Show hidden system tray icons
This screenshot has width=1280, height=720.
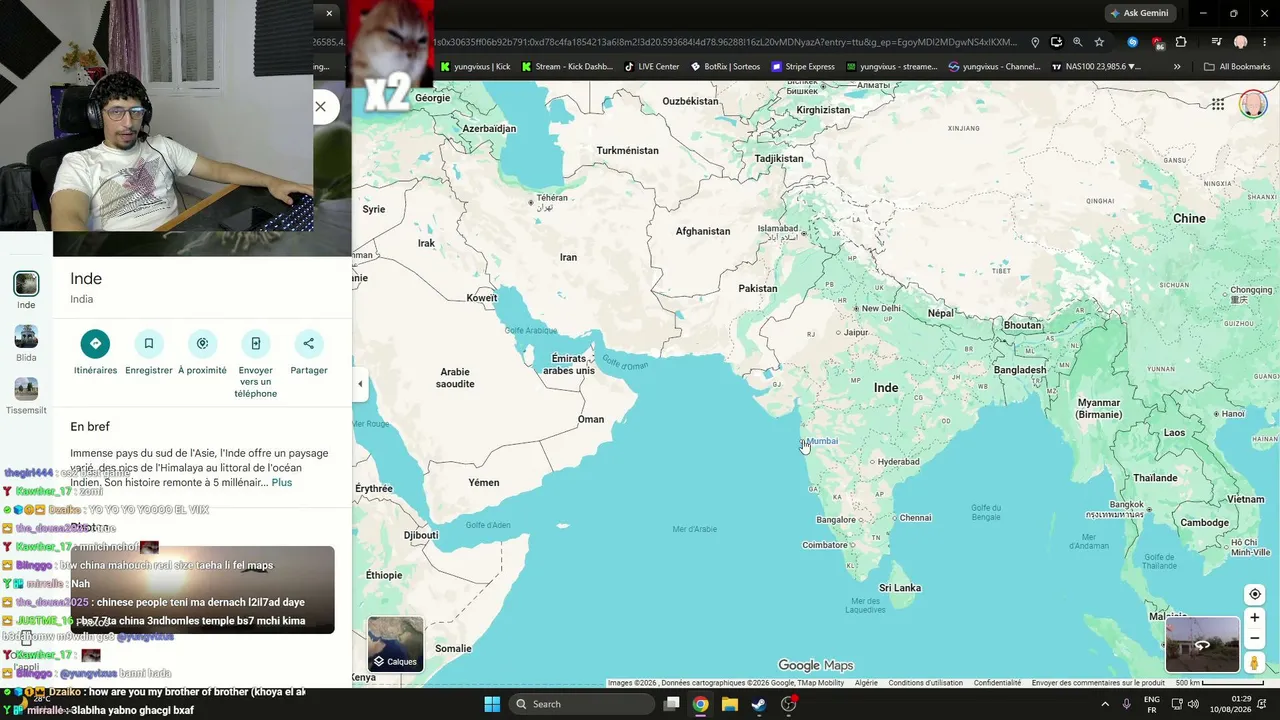click(x=1105, y=704)
